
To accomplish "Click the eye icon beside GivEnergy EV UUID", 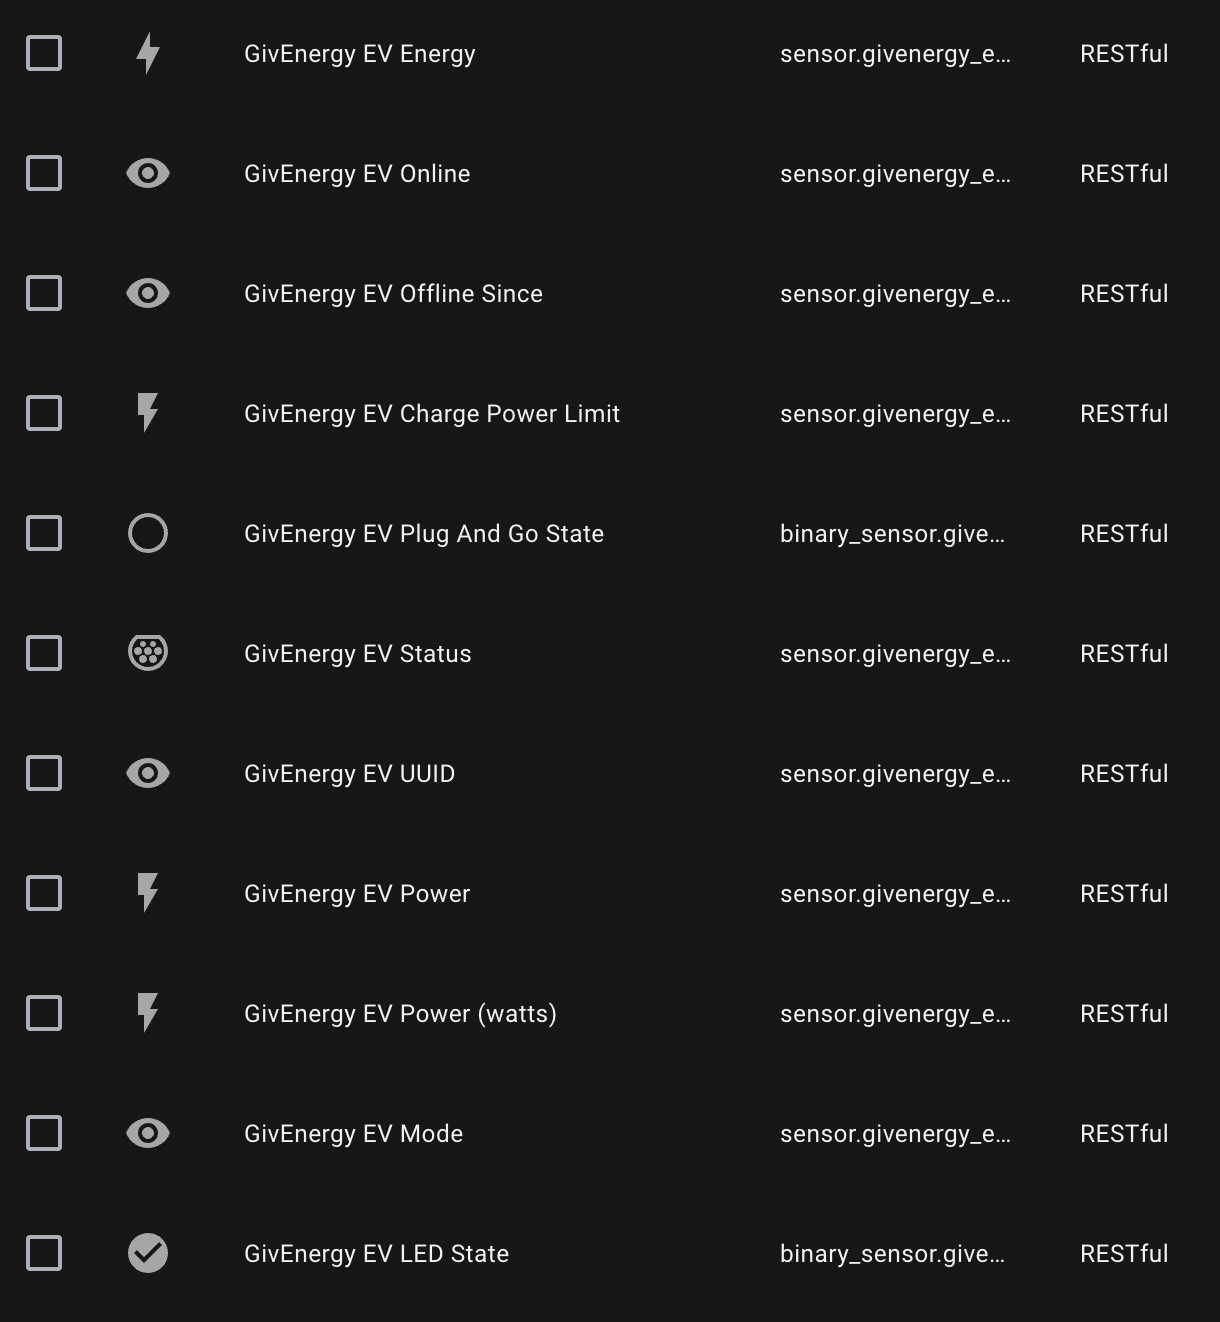I will point(148,773).
